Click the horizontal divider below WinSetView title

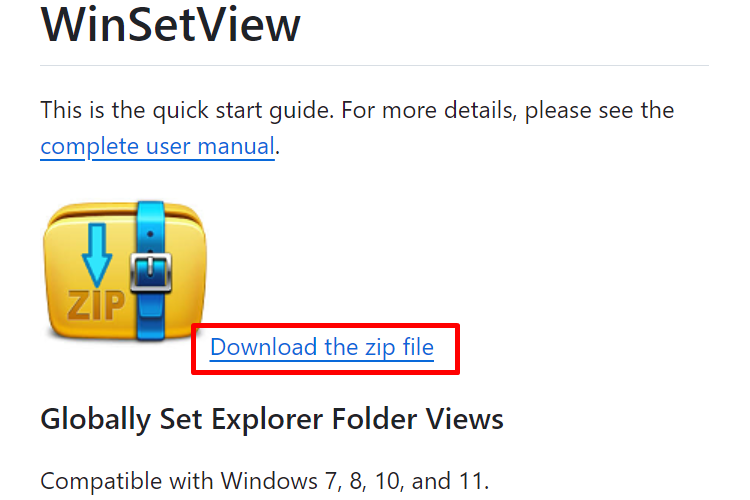click(375, 66)
